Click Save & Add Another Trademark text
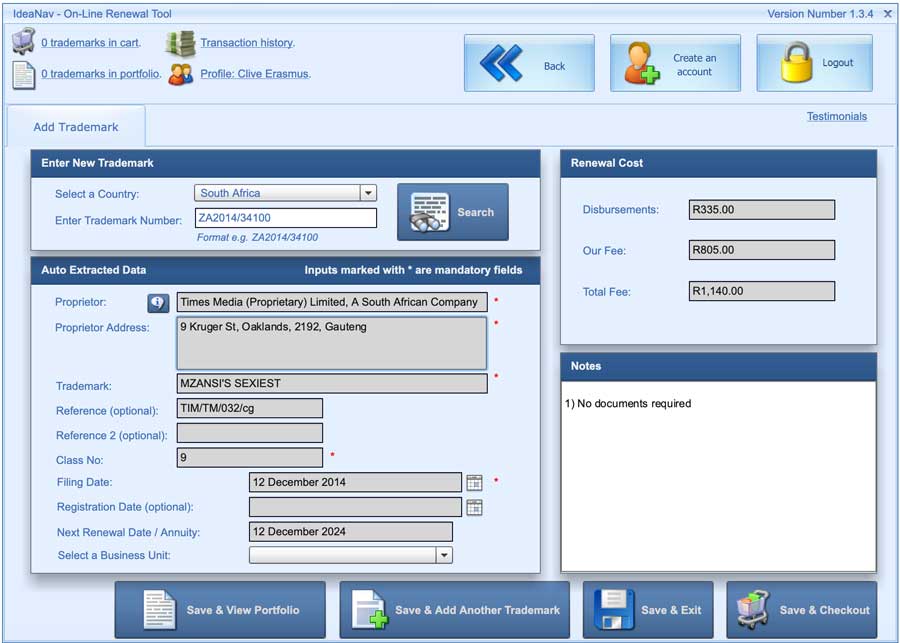Image resolution: width=900 pixels, height=643 pixels. coord(477,610)
